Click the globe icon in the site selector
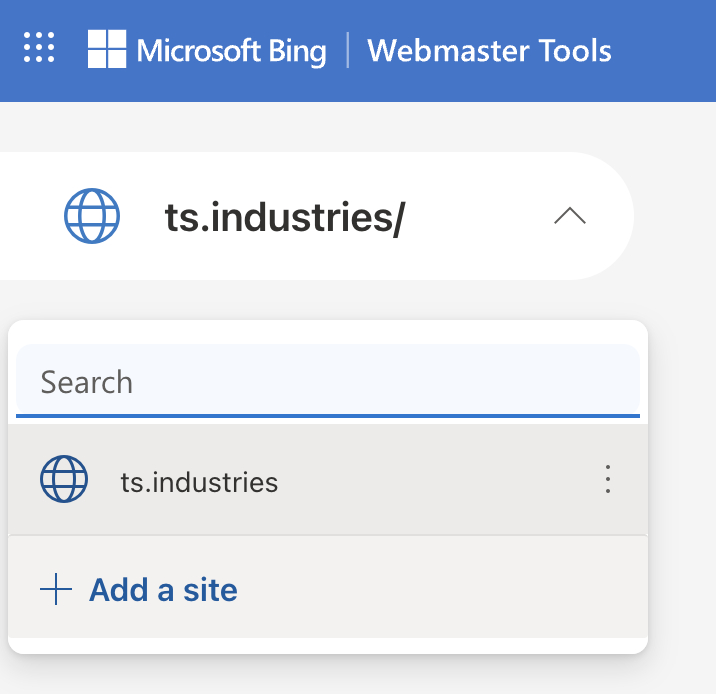Image resolution: width=716 pixels, height=694 pixels. 92,216
